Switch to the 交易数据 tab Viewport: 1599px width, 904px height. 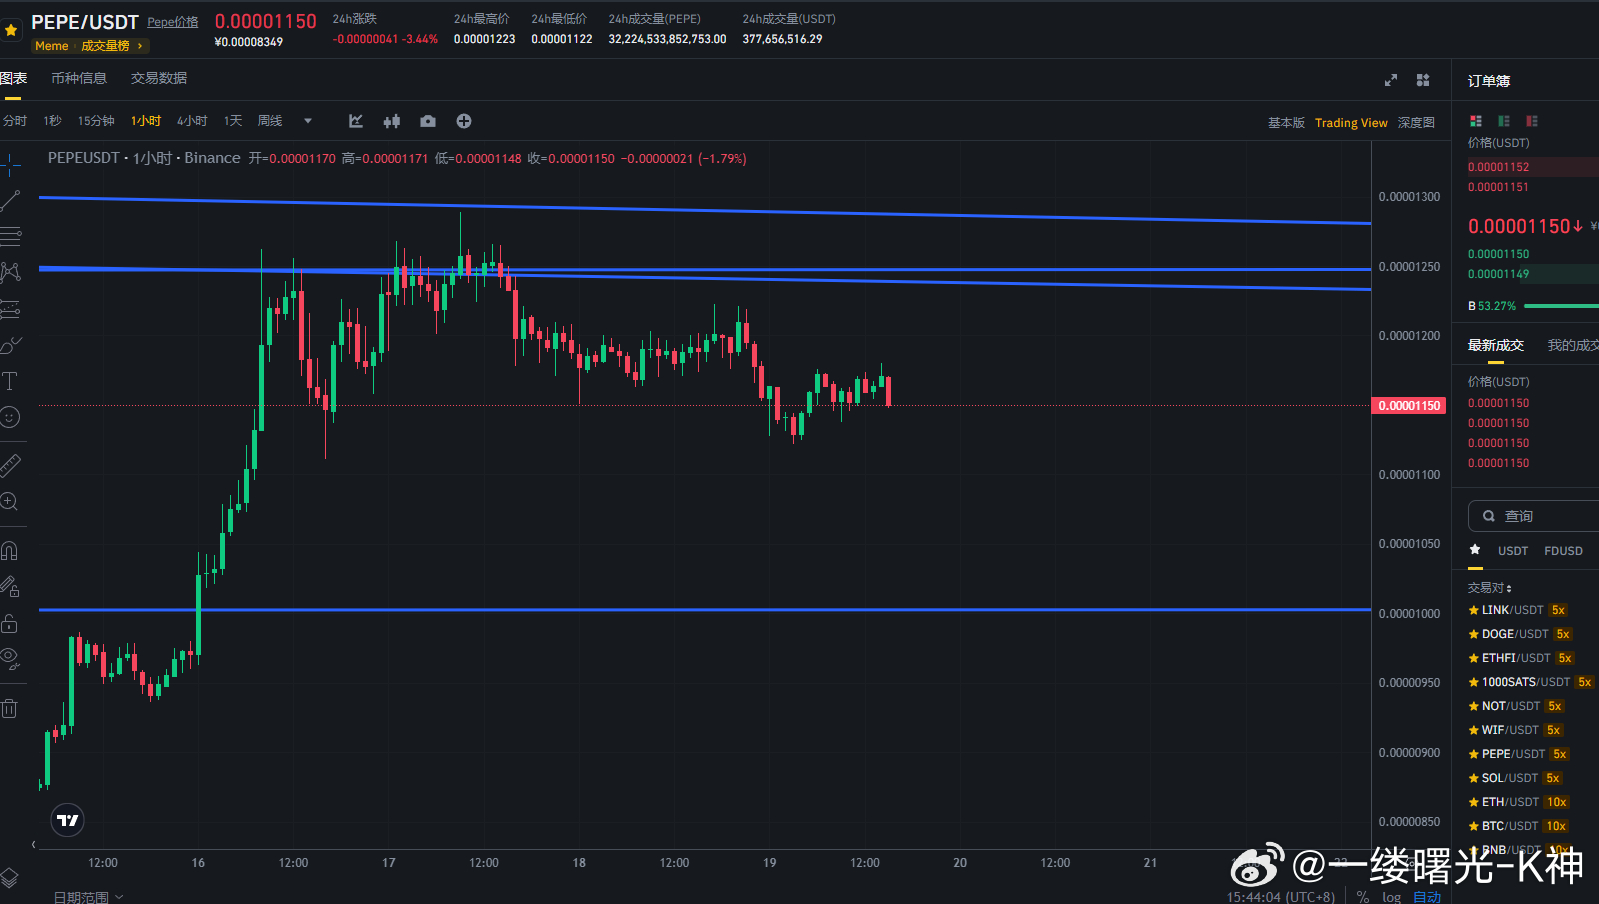point(159,78)
